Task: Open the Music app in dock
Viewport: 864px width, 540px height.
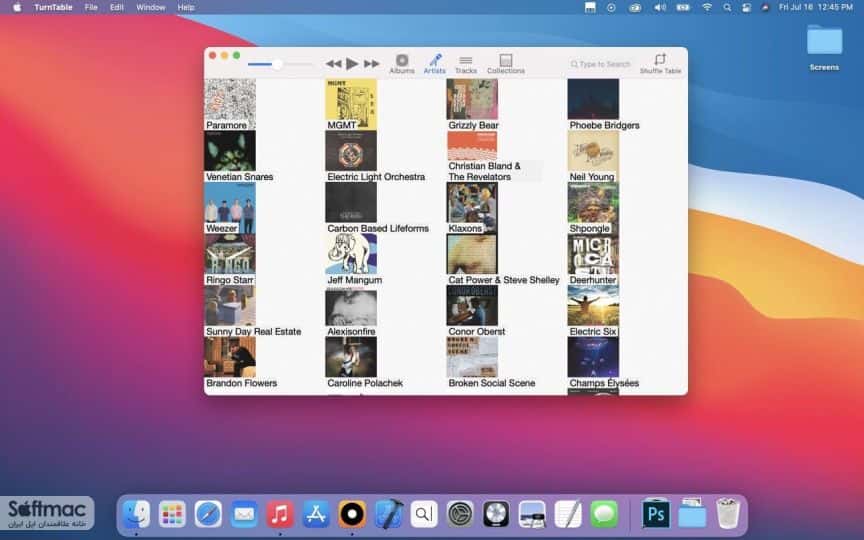Action: (280, 514)
